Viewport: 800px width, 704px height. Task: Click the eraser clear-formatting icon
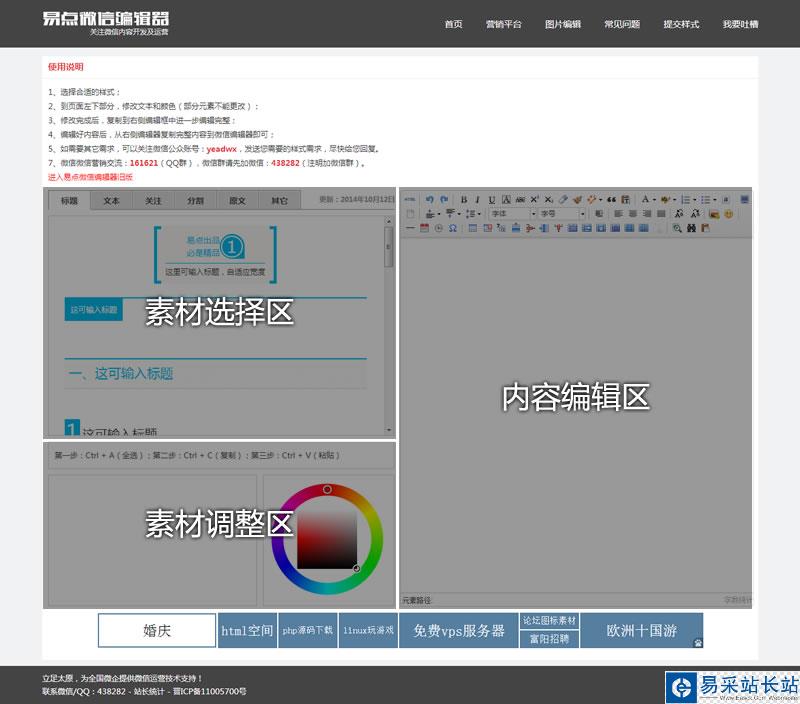tap(563, 199)
